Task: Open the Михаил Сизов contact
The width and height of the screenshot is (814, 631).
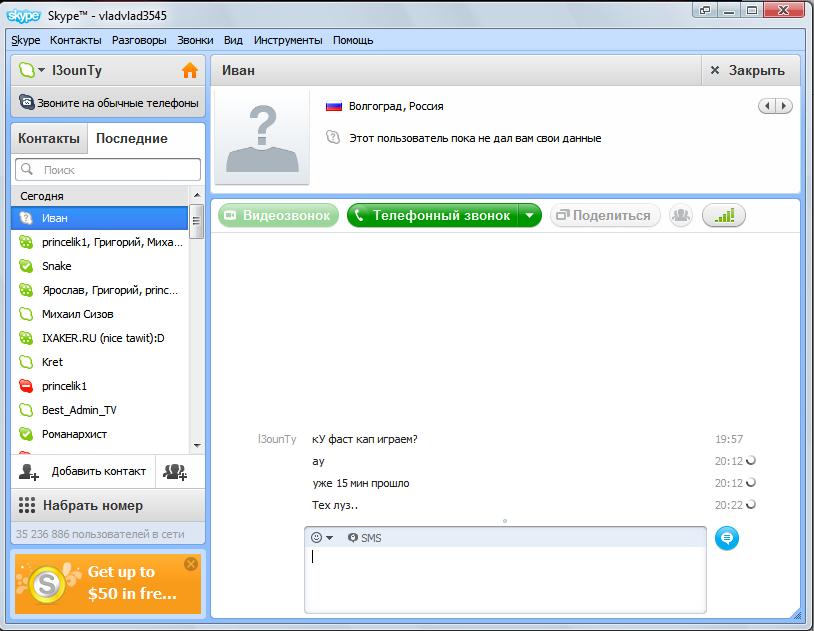Action: click(x=100, y=314)
